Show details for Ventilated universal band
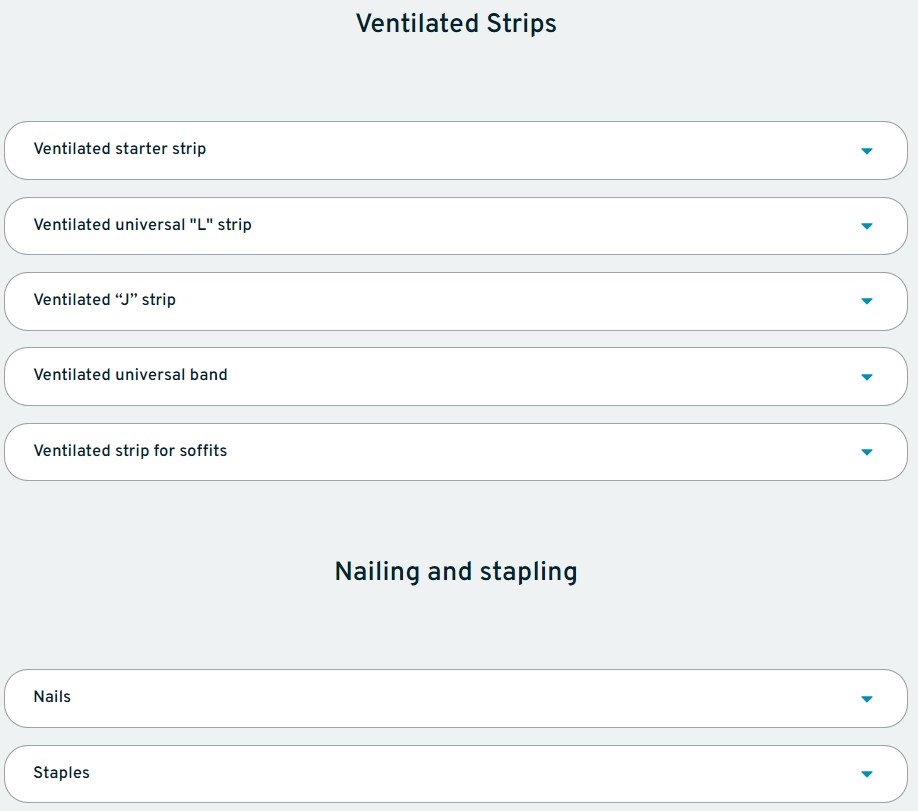 pos(455,376)
